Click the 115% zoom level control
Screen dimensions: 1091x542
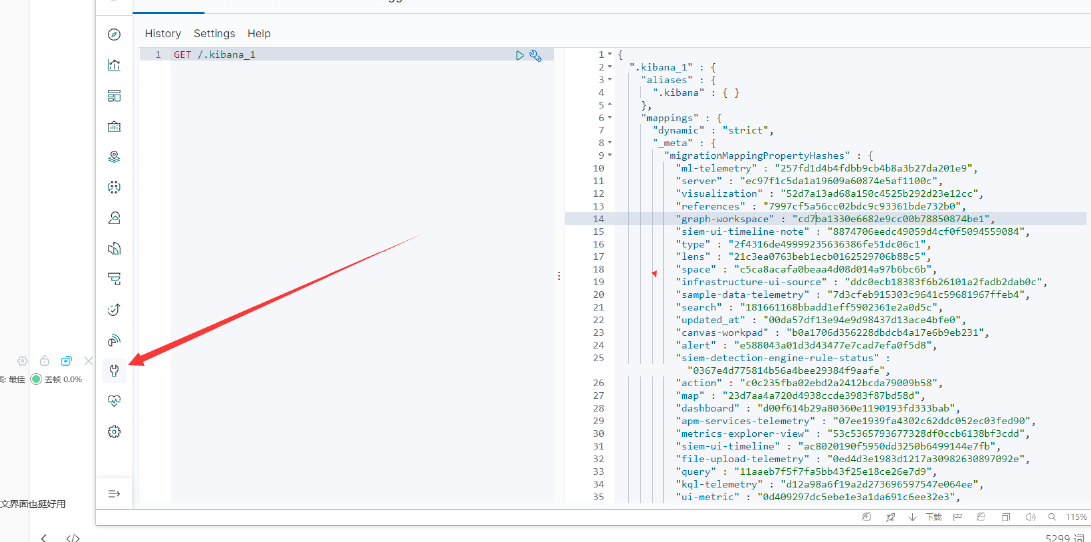(1075, 517)
